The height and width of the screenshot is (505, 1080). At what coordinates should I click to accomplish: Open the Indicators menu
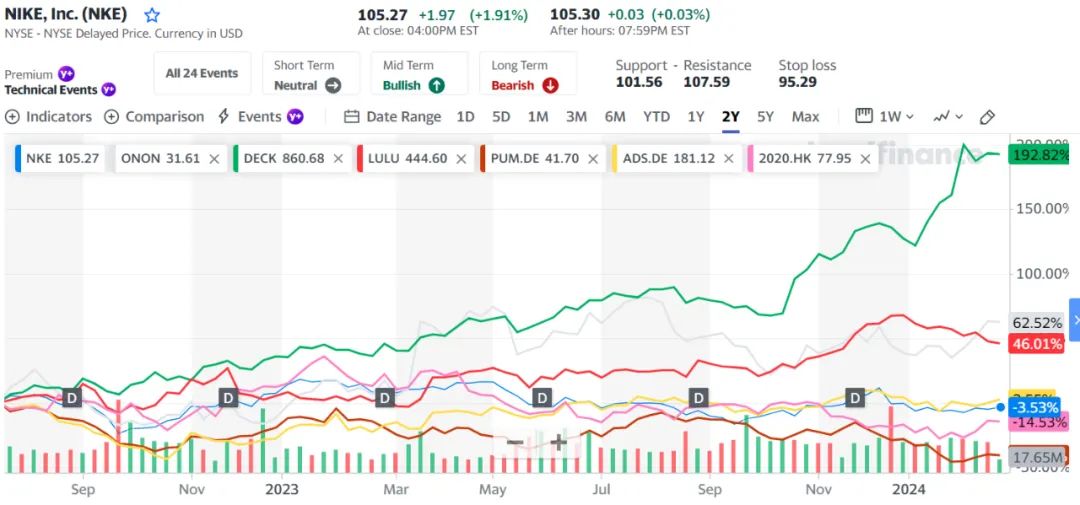49,117
